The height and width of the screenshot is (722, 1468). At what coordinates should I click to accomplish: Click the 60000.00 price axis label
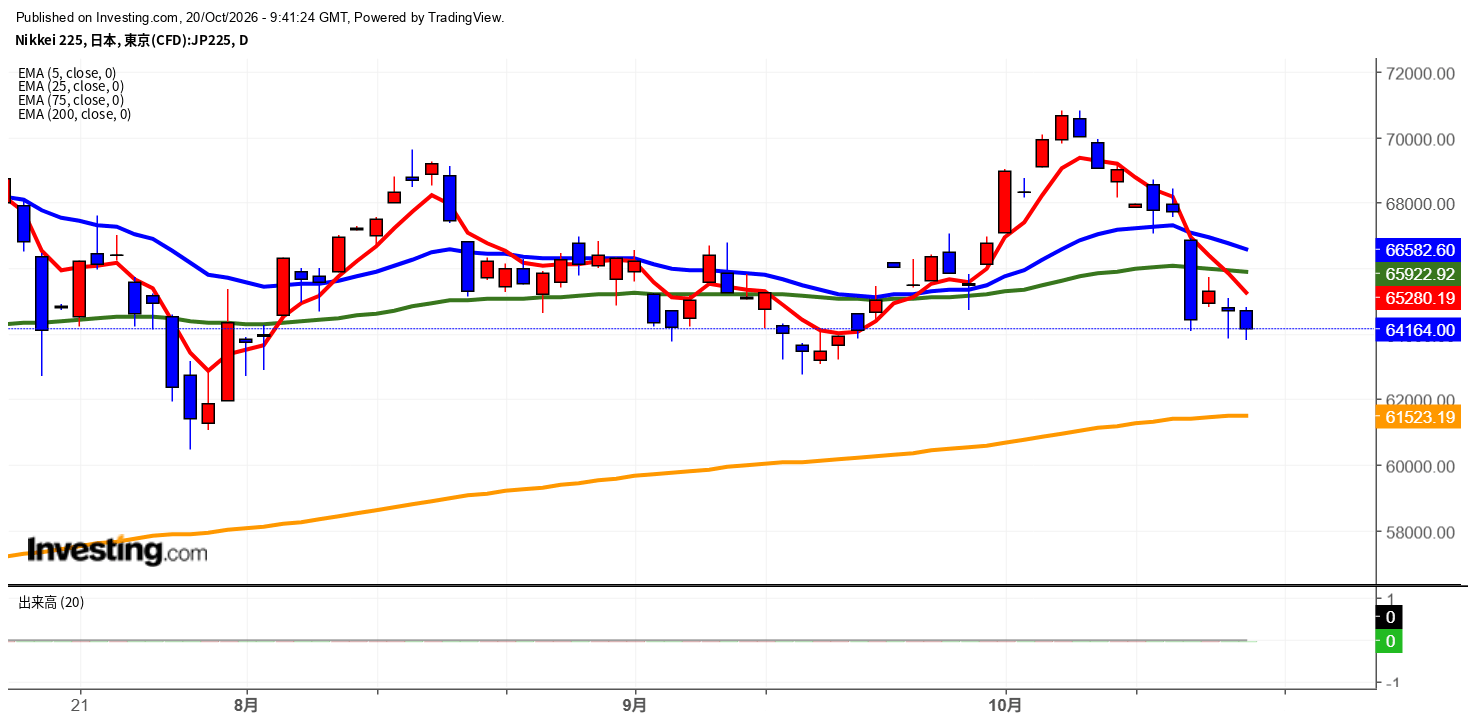click(1419, 466)
